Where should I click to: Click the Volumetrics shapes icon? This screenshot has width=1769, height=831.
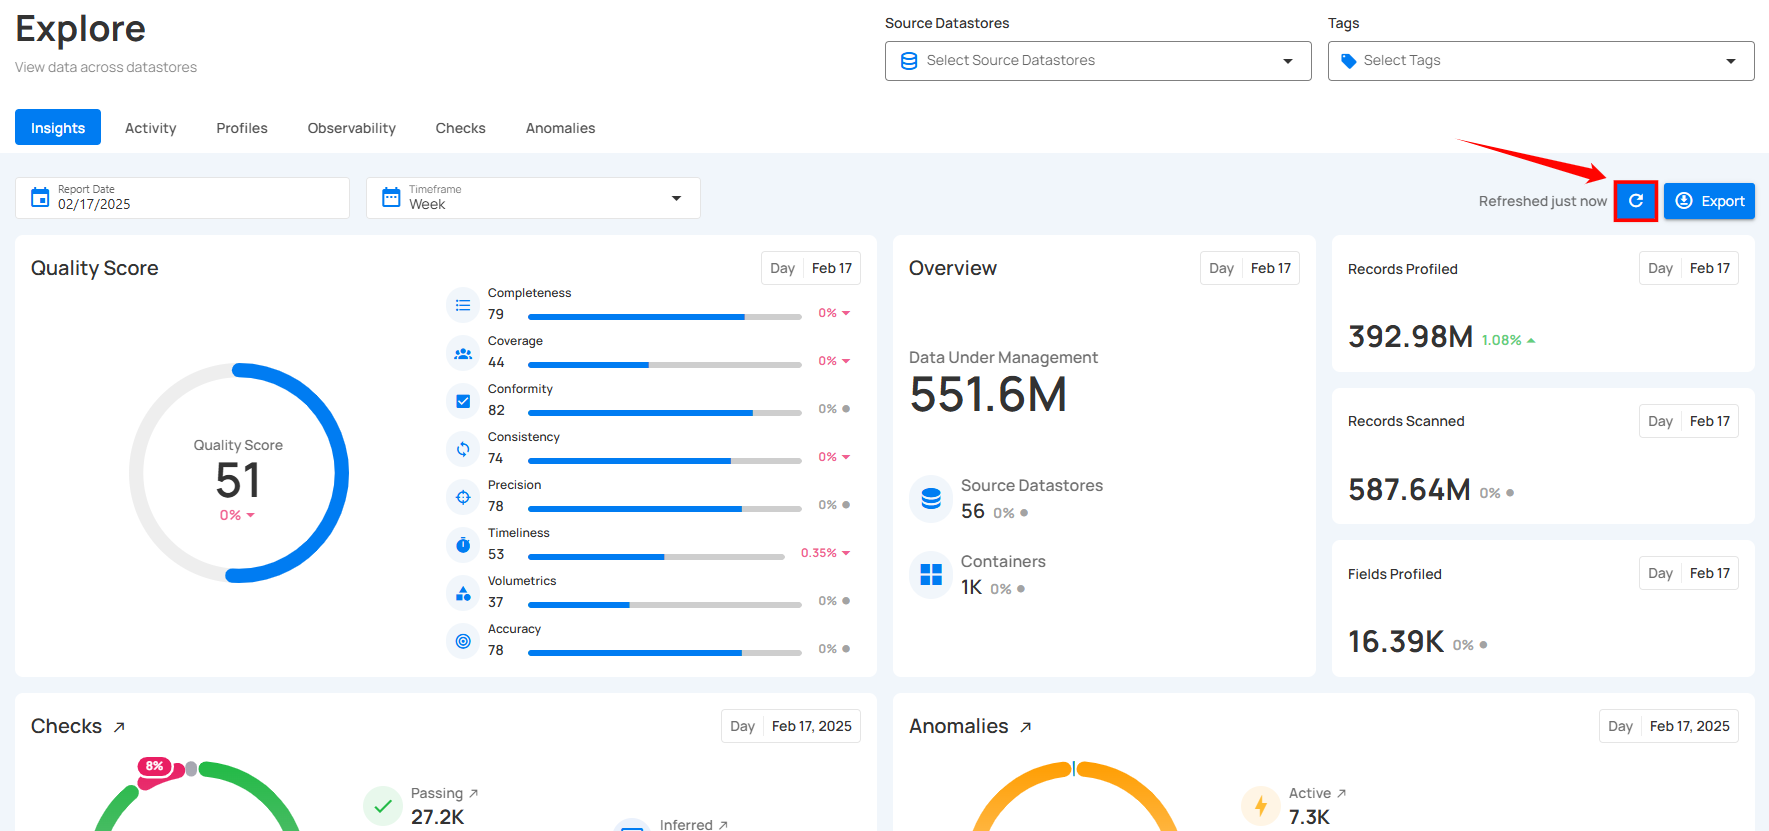(463, 593)
